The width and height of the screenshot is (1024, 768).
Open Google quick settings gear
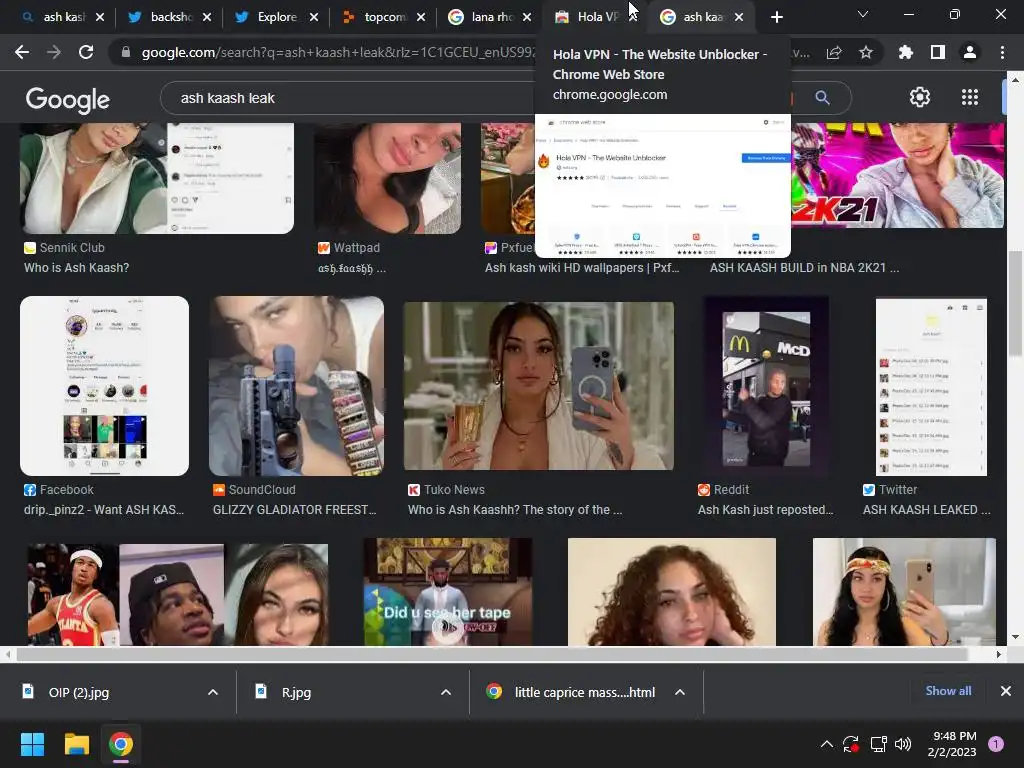point(920,97)
